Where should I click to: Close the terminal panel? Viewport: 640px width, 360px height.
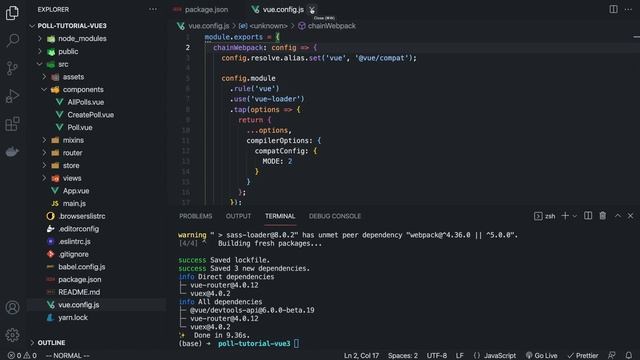[x=630, y=216]
